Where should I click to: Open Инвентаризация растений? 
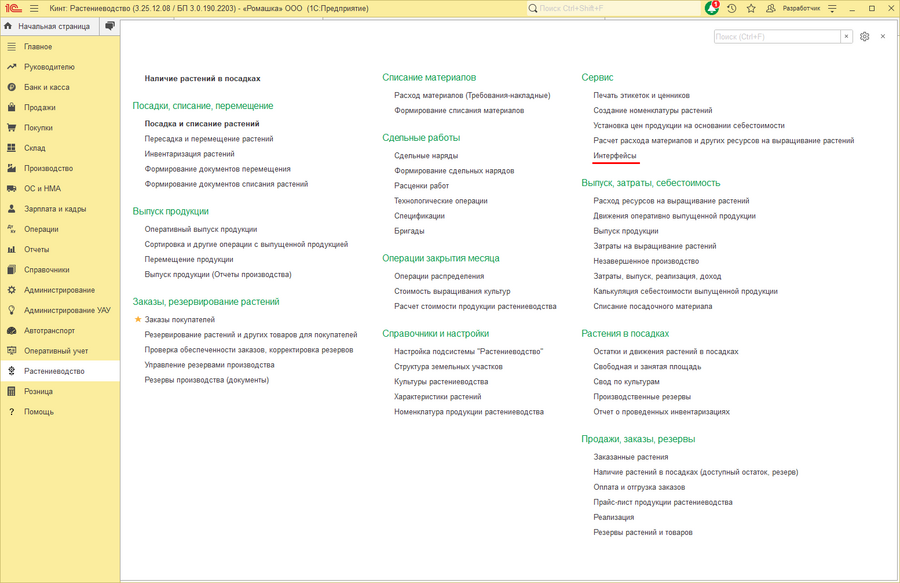189,154
